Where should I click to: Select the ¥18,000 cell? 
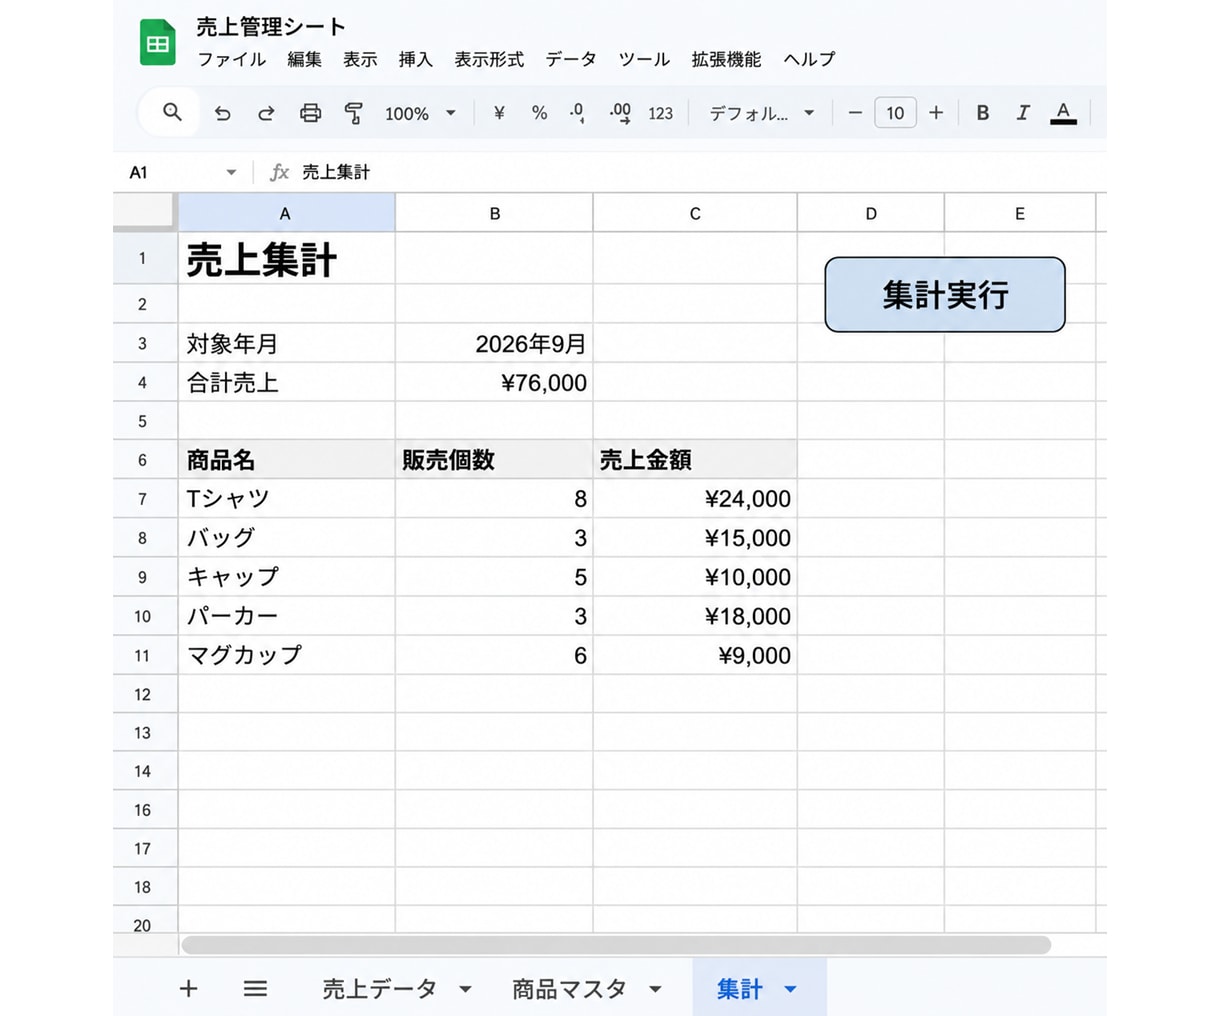click(695, 616)
